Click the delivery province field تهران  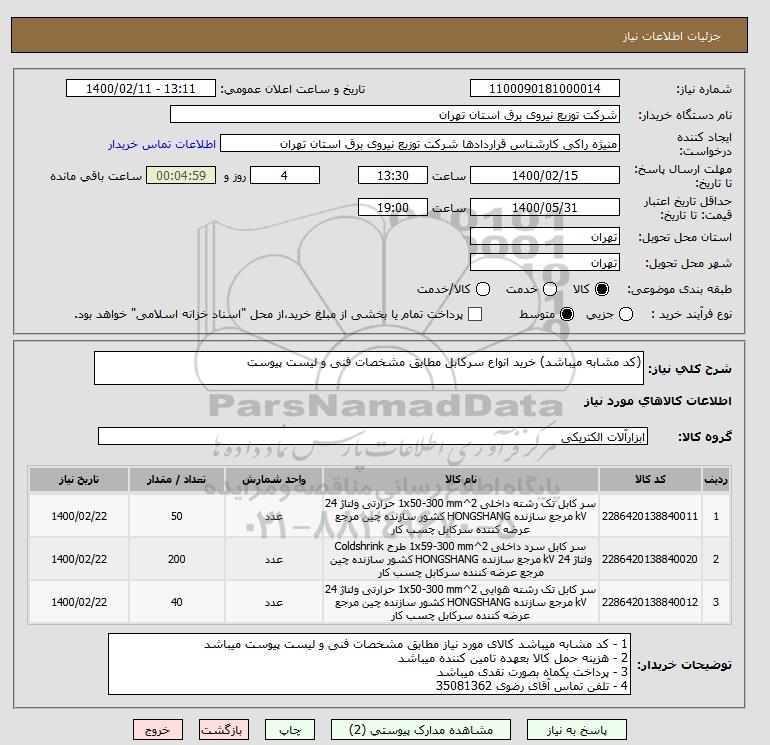[x=545, y=237]
